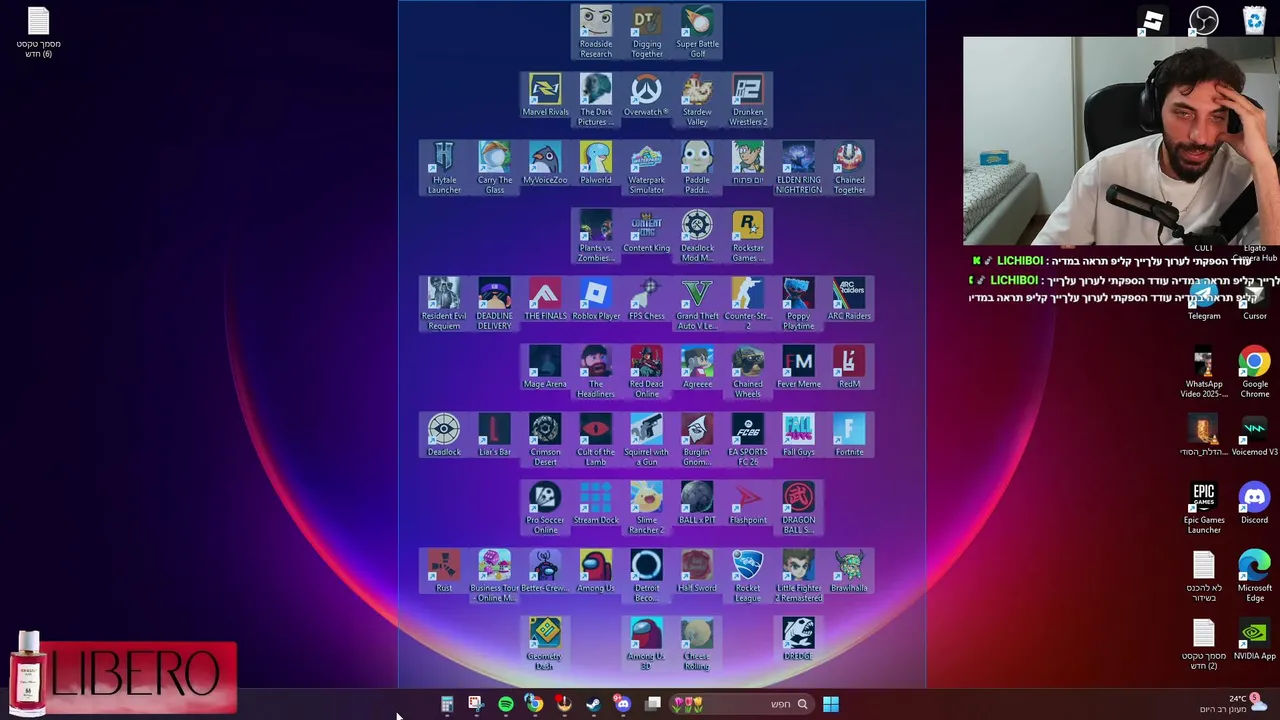Launch Fortnite from the desktop

coord(849,435)
